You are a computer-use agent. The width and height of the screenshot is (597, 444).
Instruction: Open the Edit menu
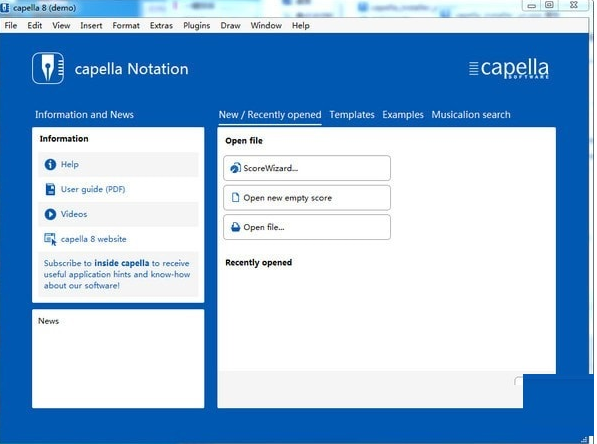click(x=35, y=26)
